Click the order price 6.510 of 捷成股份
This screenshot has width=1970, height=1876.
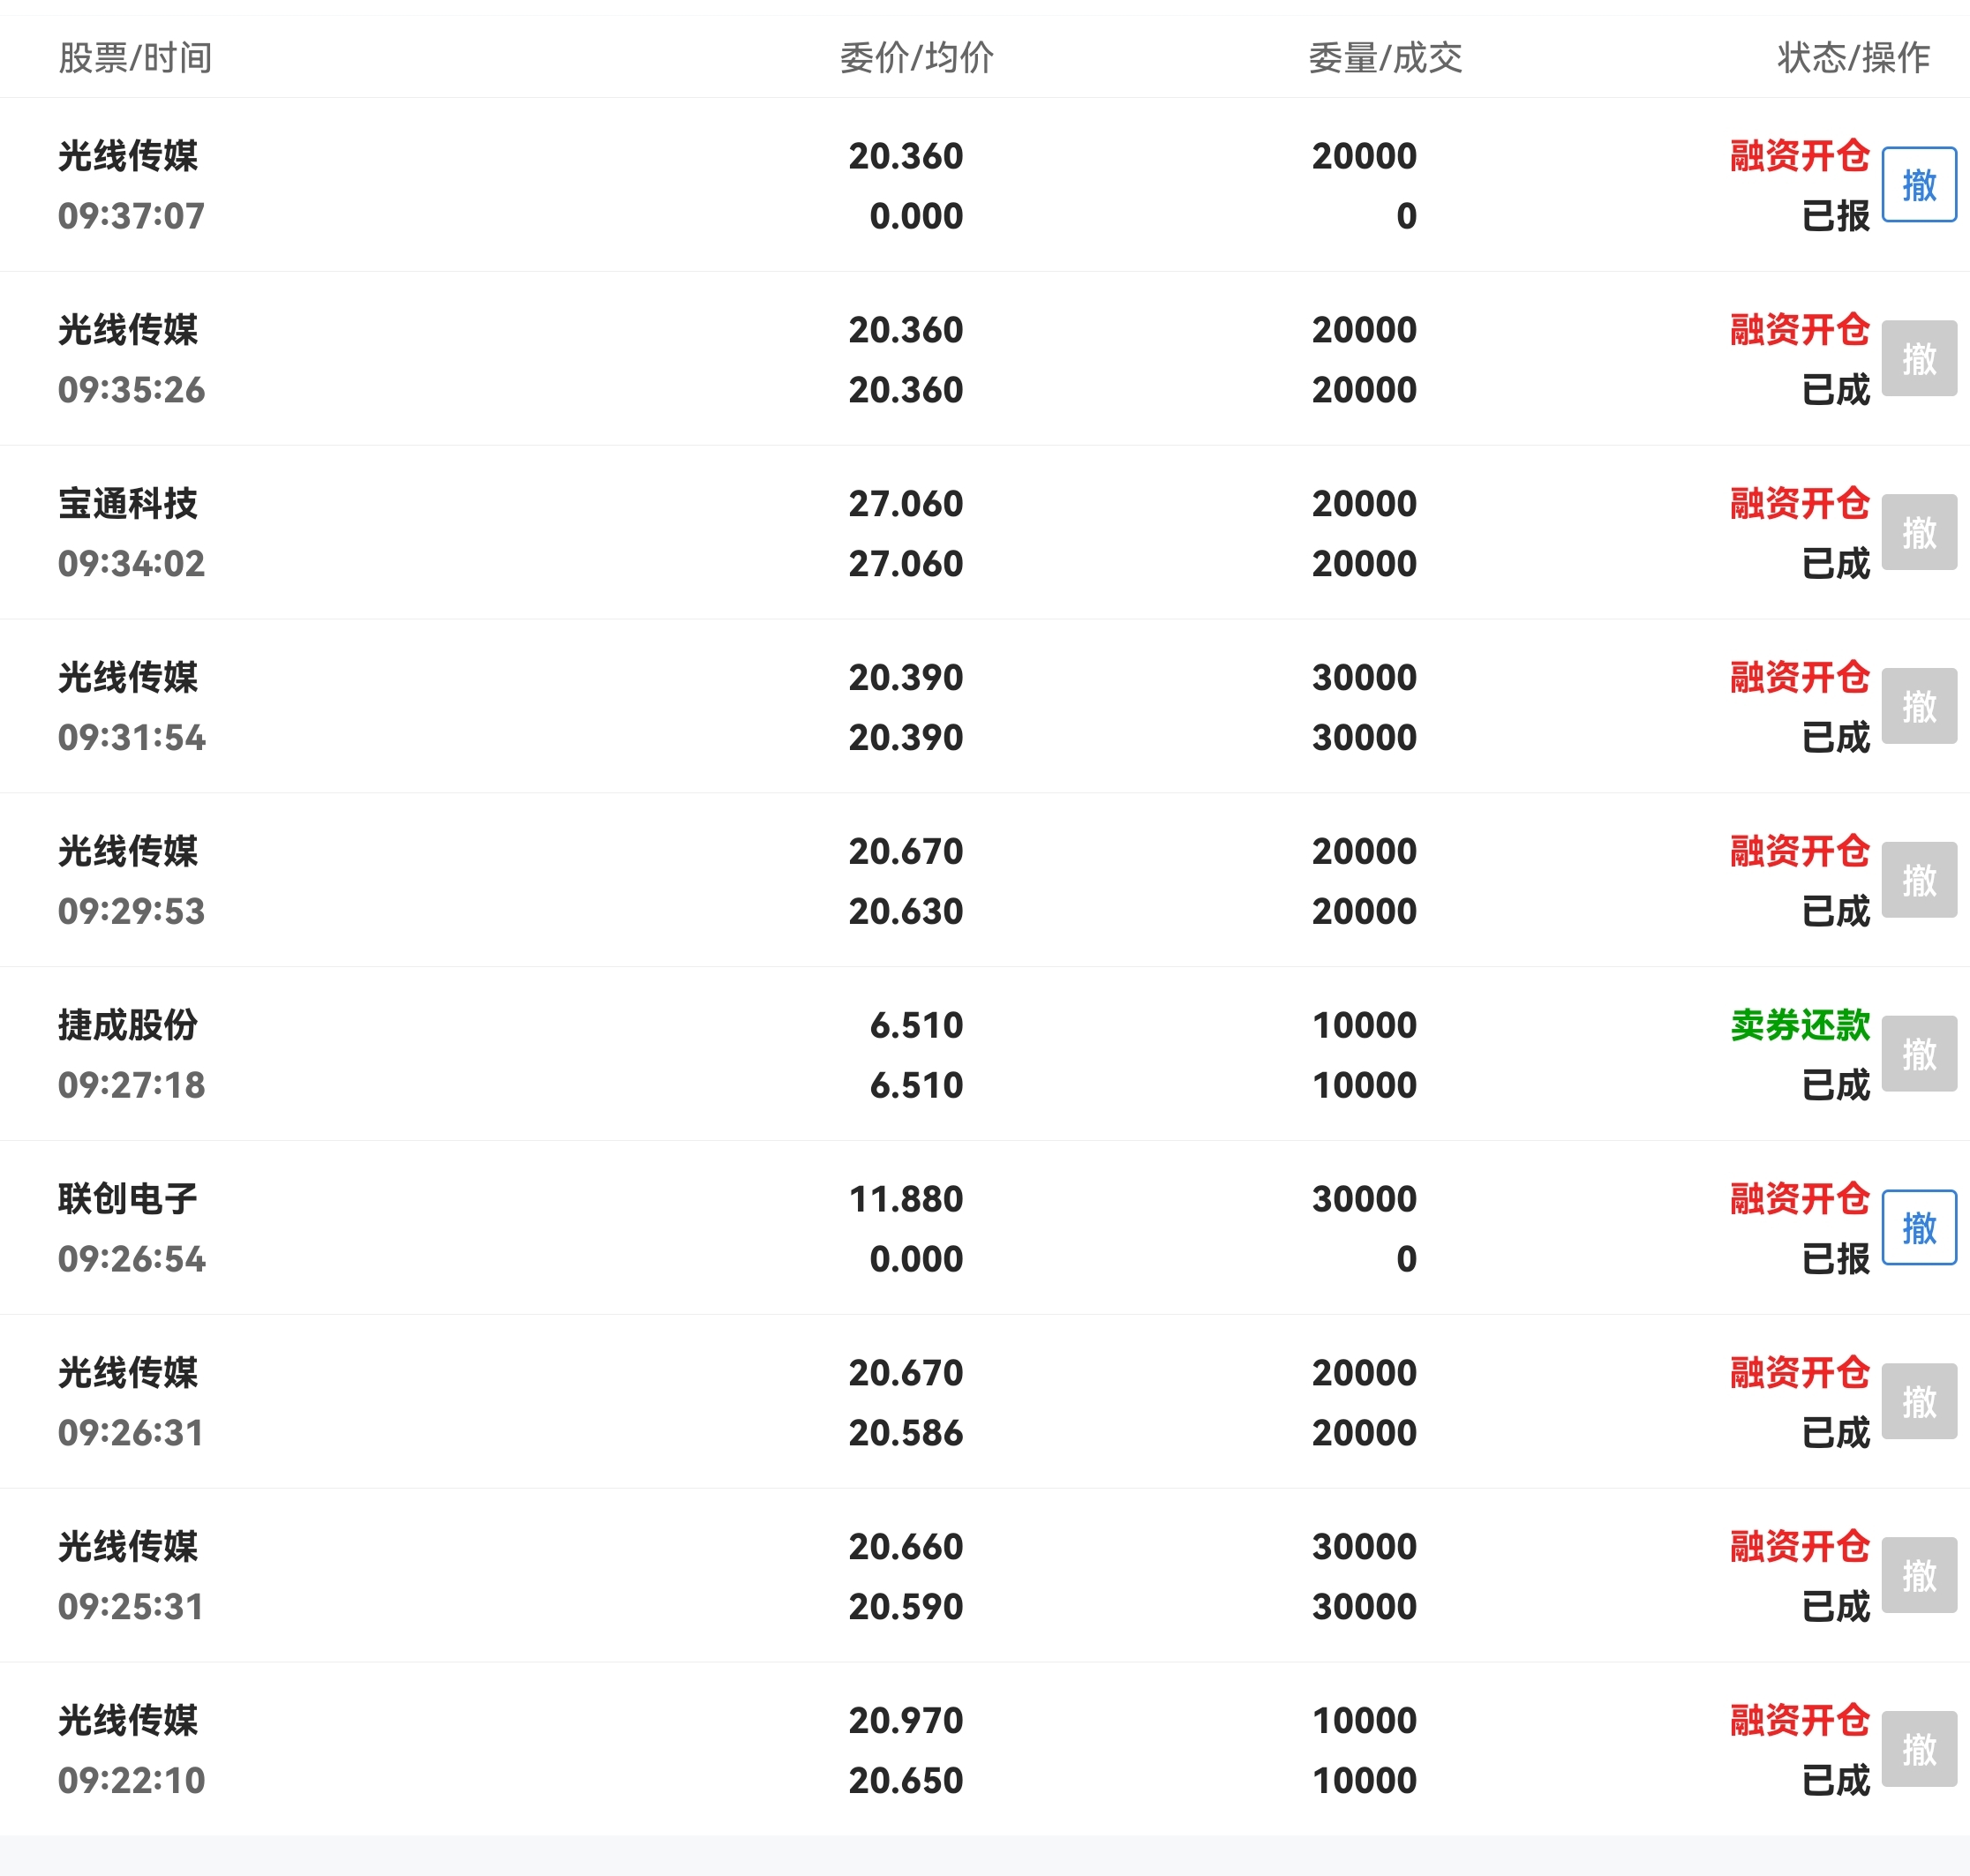(916, 1026)
